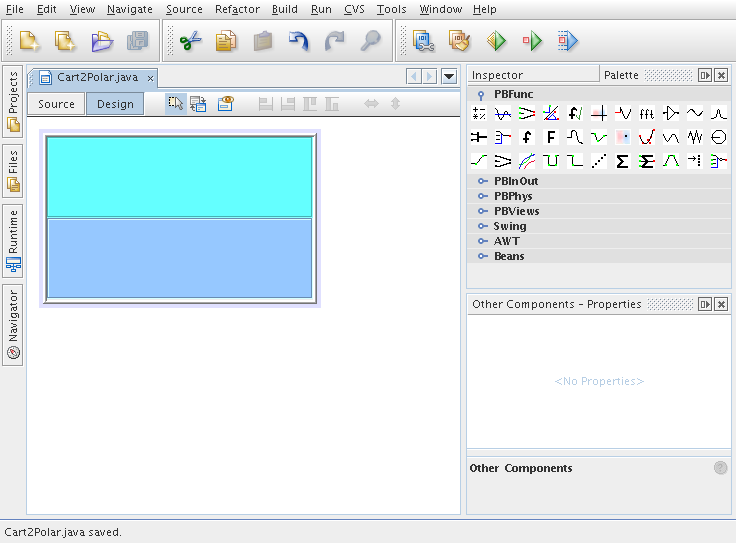Click the New Project toolbar icon
The width and height of the screenshot is (736, 543).
[x=30, y=41]
